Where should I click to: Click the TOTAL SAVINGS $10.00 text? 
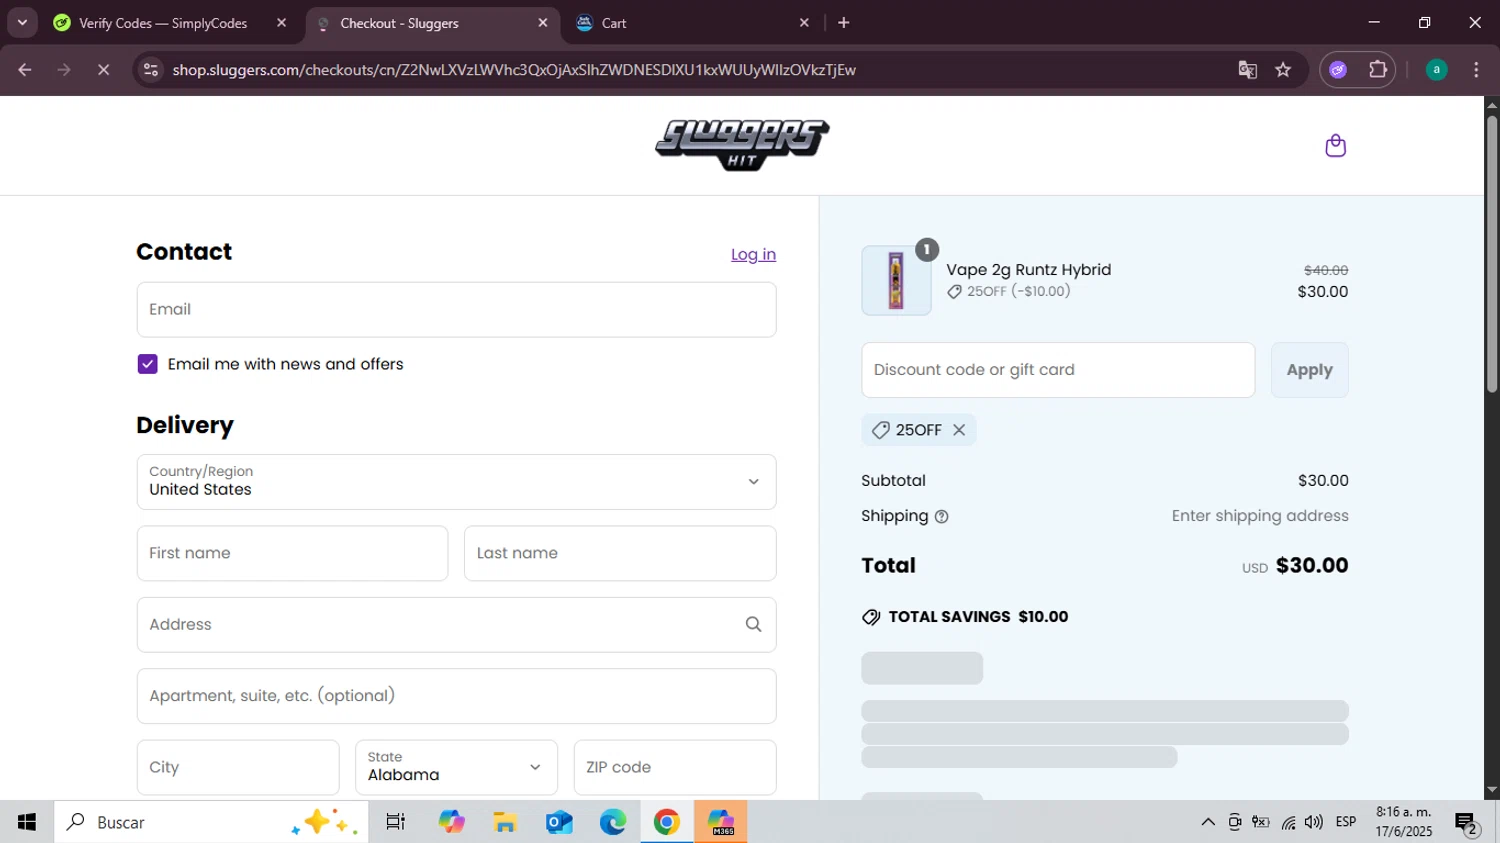pyautogui.click(x=978, y=617)
